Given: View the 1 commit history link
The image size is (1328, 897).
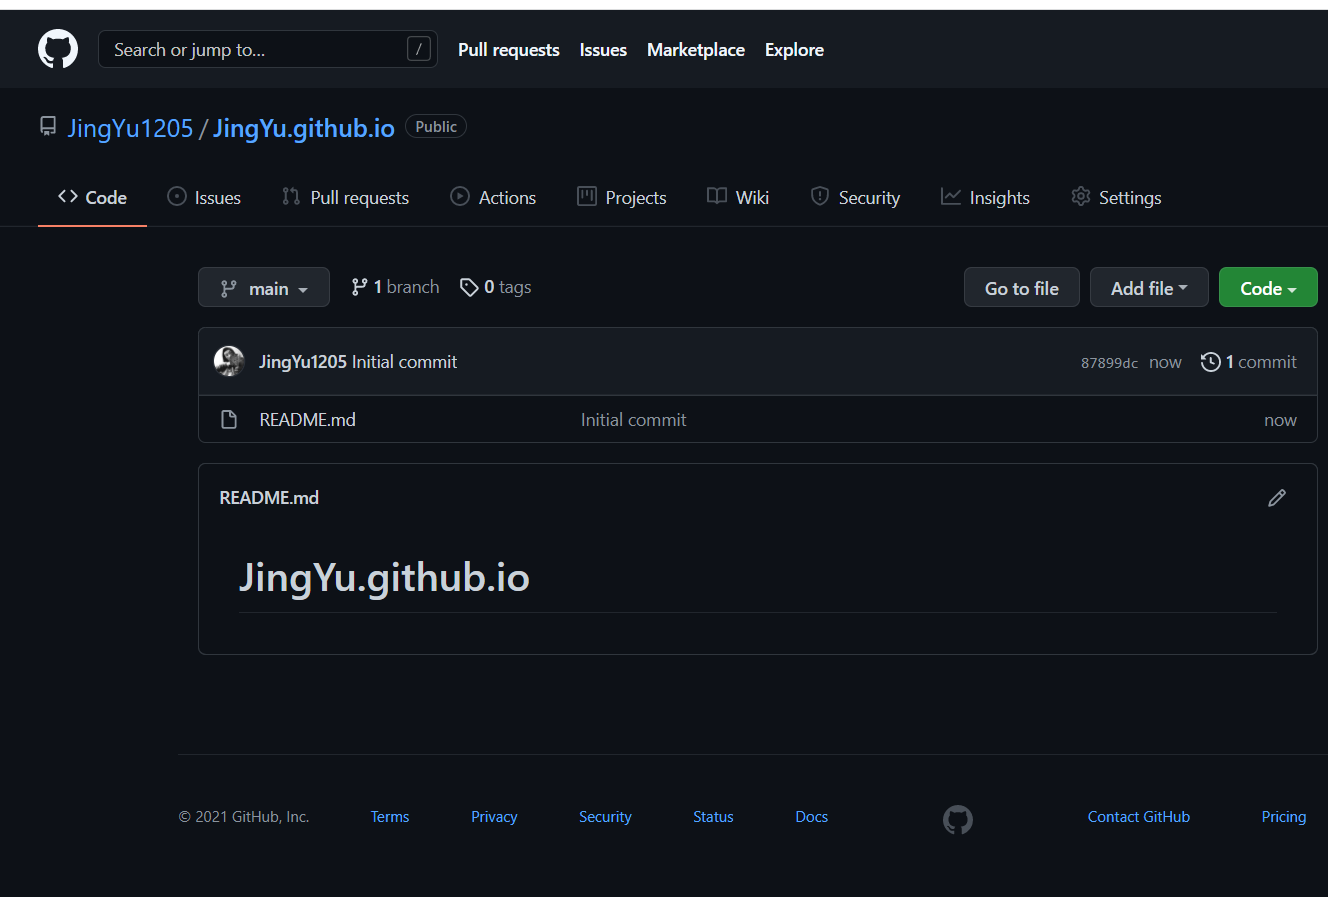Looking at the screenshot, I should point(1249,362).
